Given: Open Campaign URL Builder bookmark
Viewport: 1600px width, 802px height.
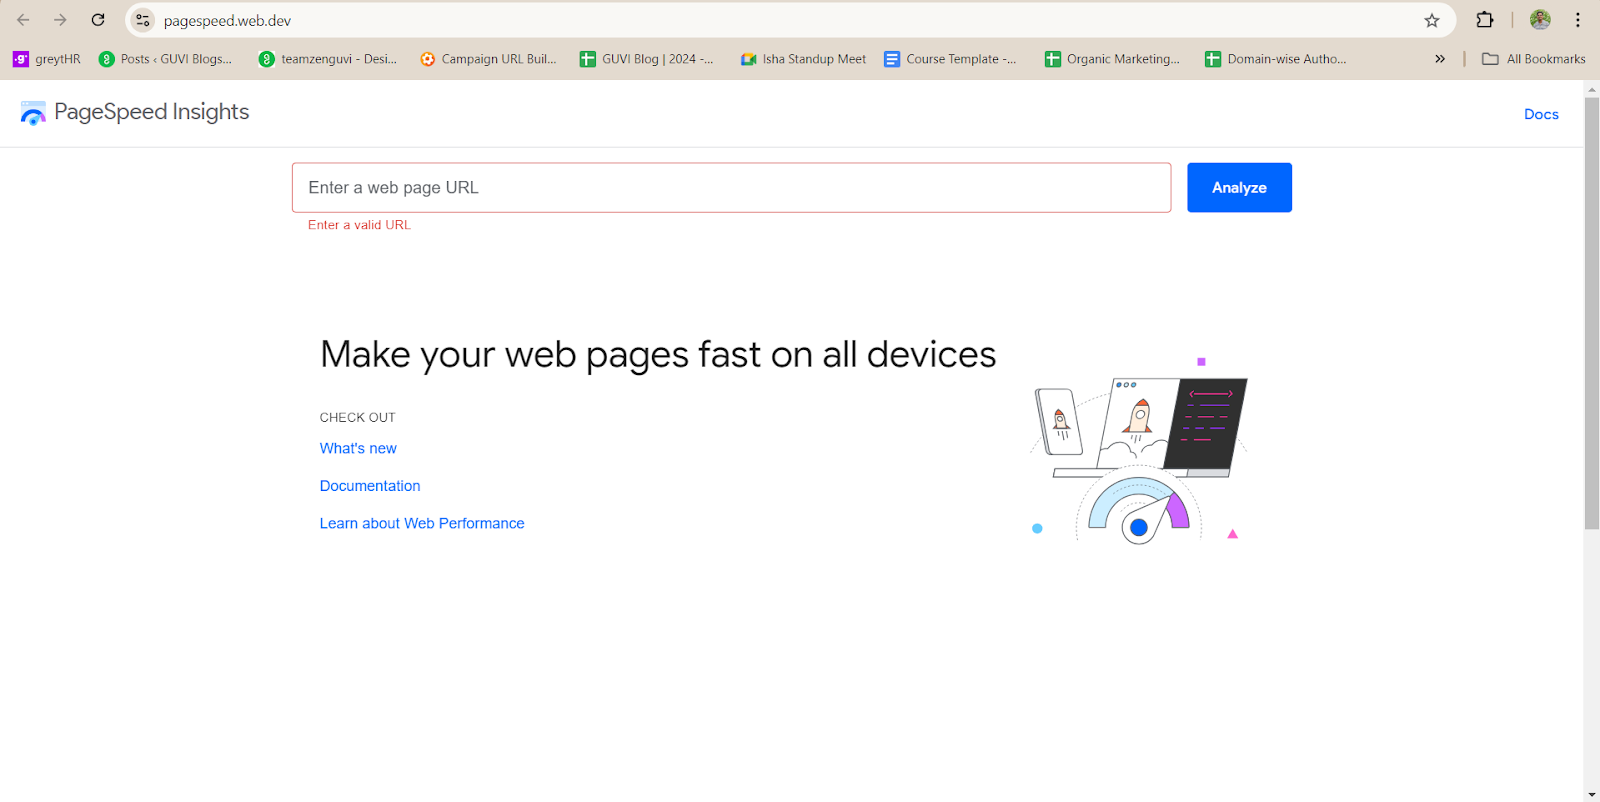Looking at the screenshot, I should 489,59.
